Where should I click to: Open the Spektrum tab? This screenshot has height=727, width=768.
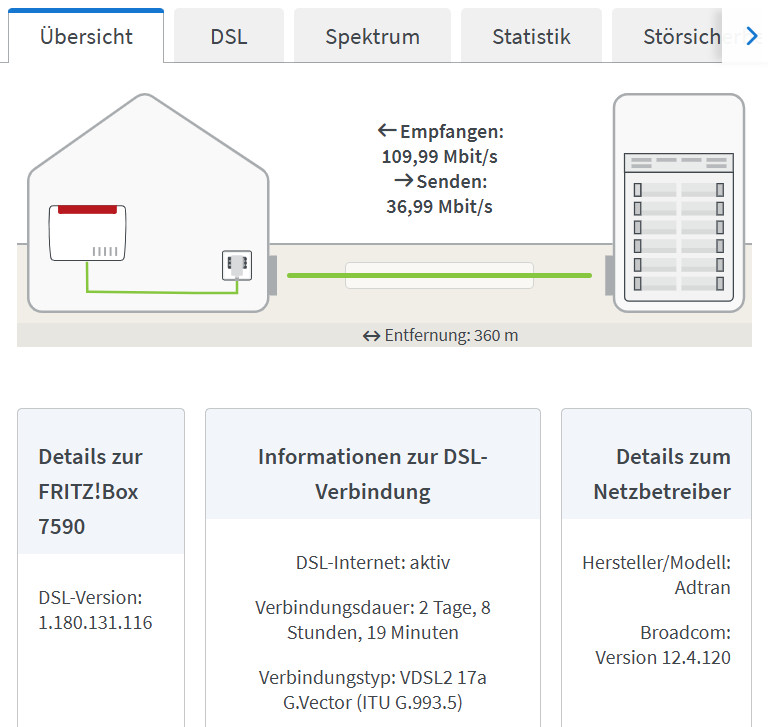pyautogui.click(x=372, y=37)
